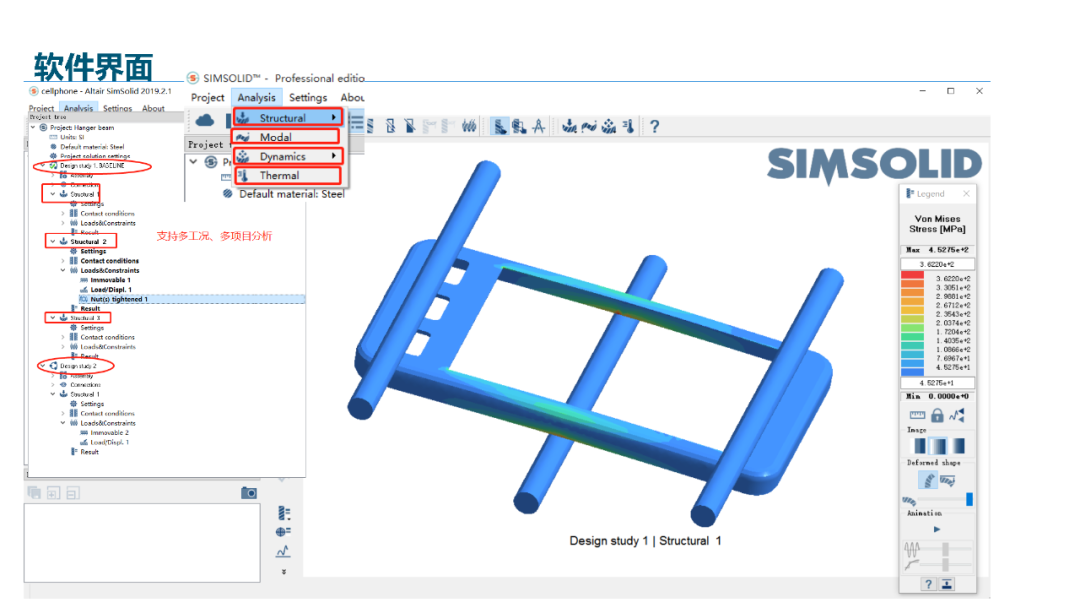Collapse the Design study 2 node

[43, 366]
